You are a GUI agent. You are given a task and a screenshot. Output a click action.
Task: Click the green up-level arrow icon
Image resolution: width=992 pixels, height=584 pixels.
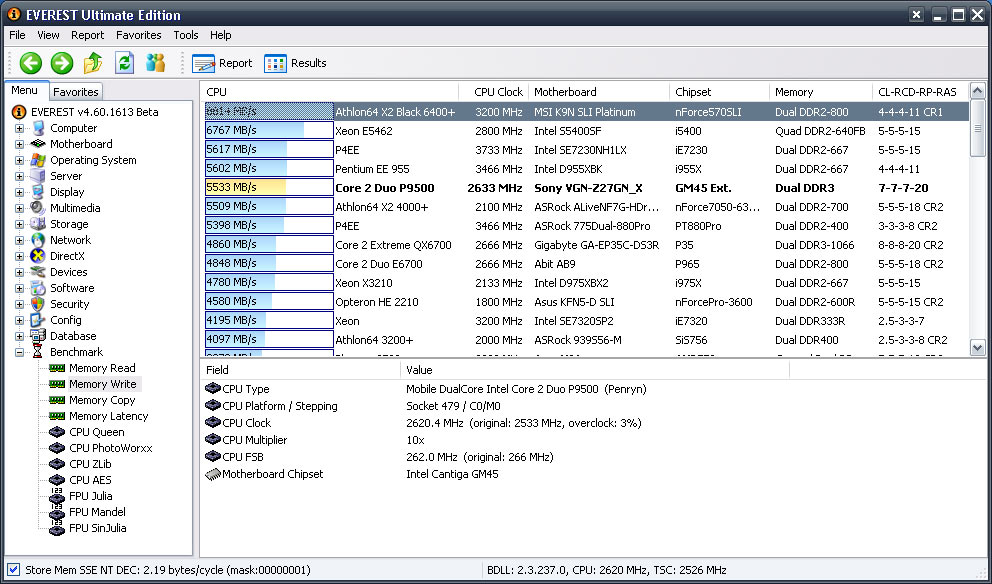(x=93, y=63)
